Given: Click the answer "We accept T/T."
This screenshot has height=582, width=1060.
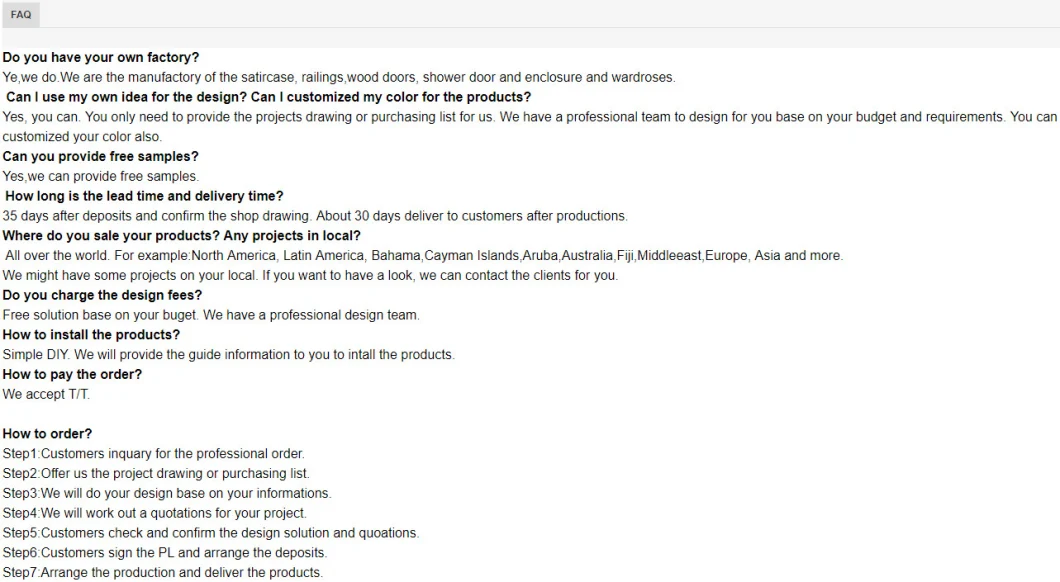Looking at the screenshot, I should [x=46, y=394].
